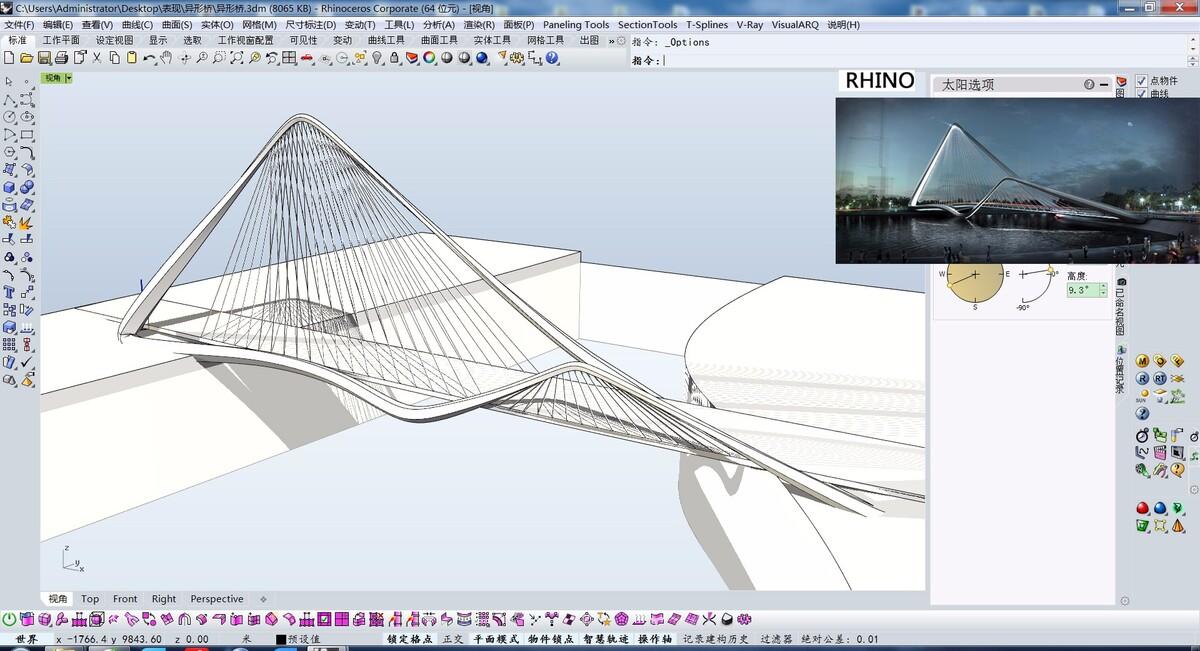Select the pointer arrow tool in left toolbar

9,82
